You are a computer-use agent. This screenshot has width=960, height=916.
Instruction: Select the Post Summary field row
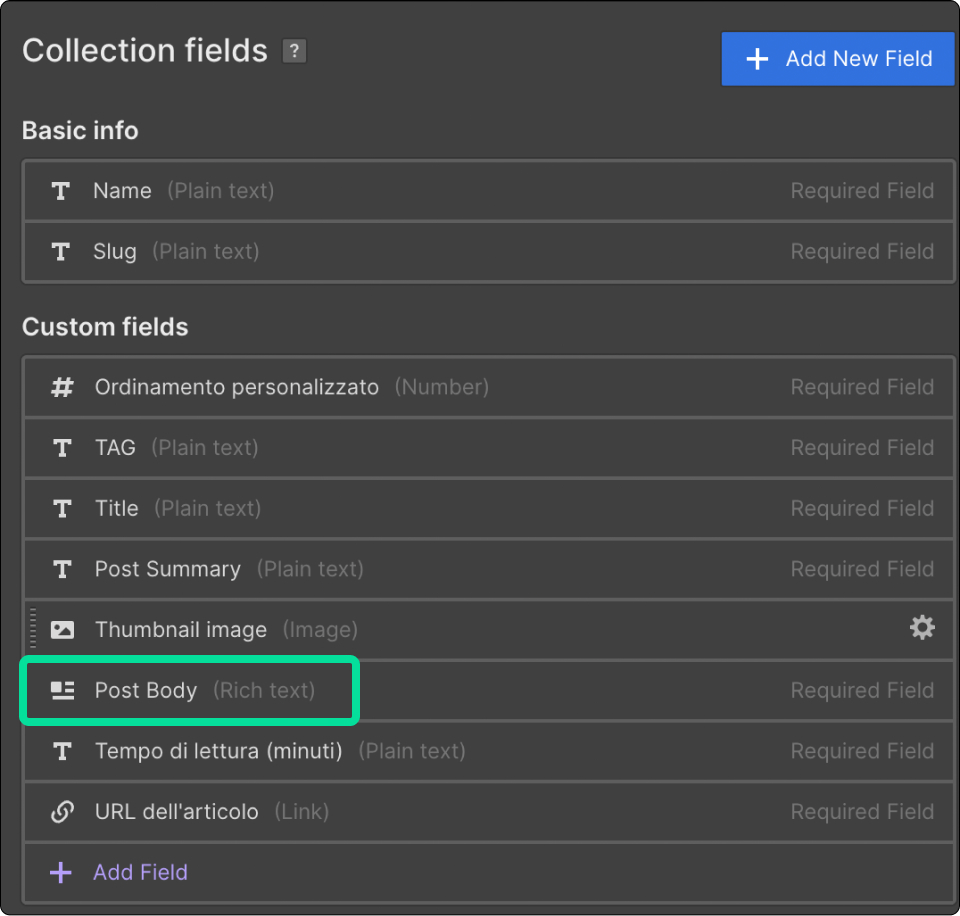[489, 569]
